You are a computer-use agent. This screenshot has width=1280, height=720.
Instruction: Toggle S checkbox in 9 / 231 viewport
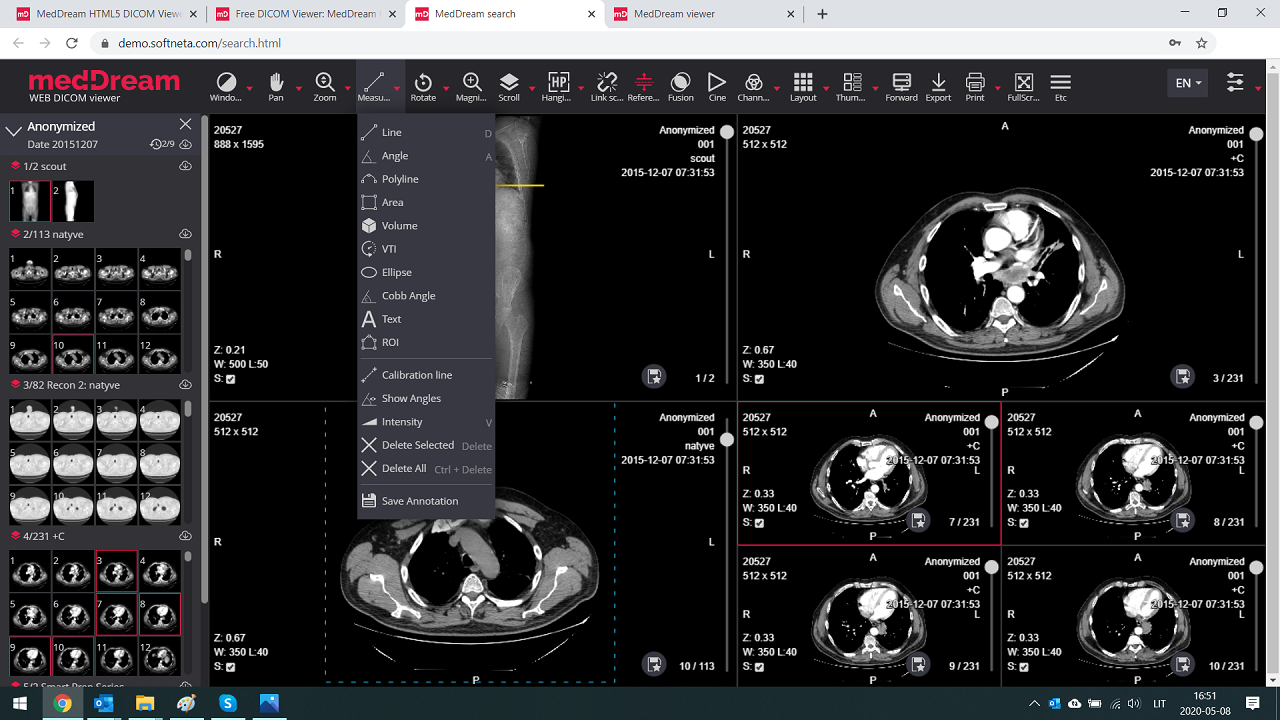click(760, 667)
